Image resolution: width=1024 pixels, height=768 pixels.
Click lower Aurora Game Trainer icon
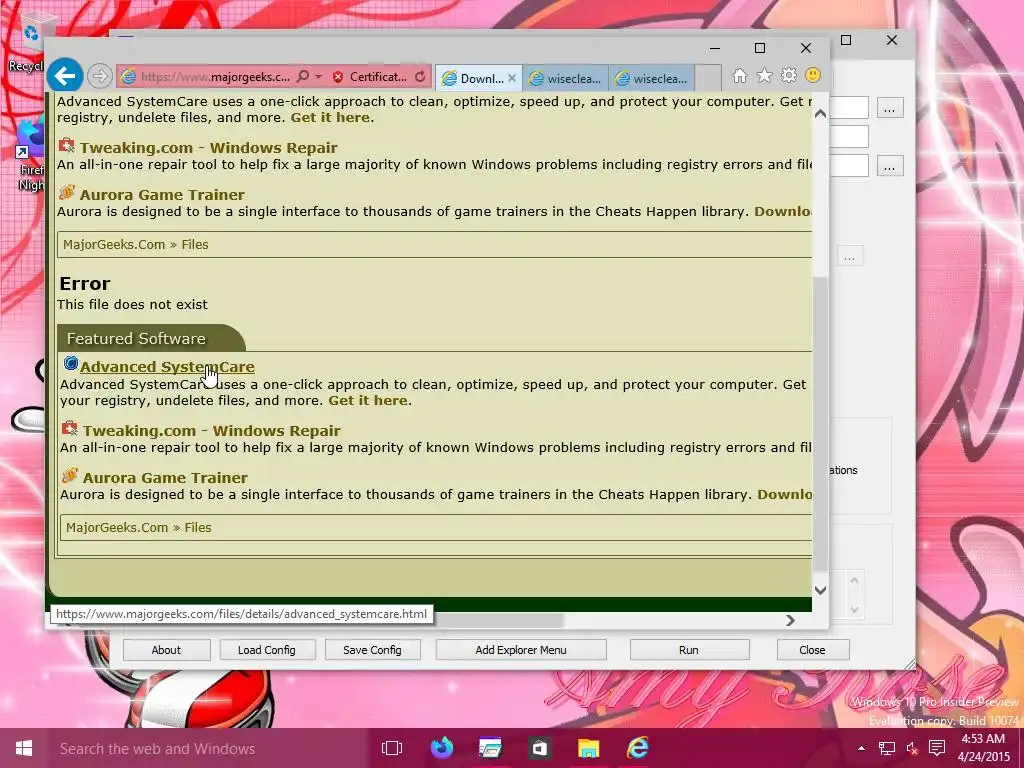pyautogui.click(x=69, y=475)
